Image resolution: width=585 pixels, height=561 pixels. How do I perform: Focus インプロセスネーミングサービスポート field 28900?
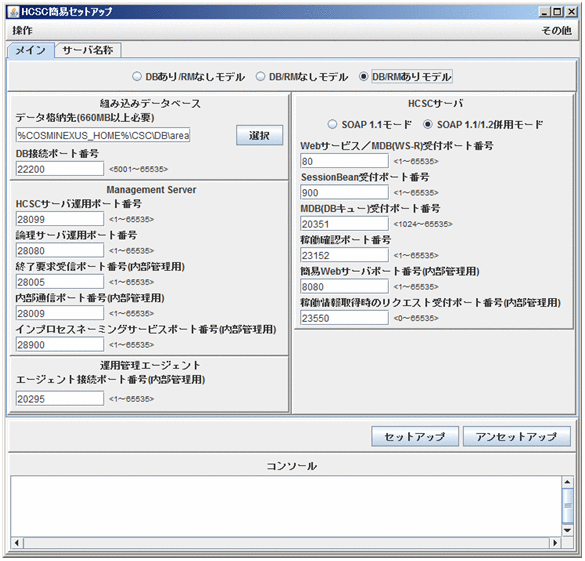[60, 344]
